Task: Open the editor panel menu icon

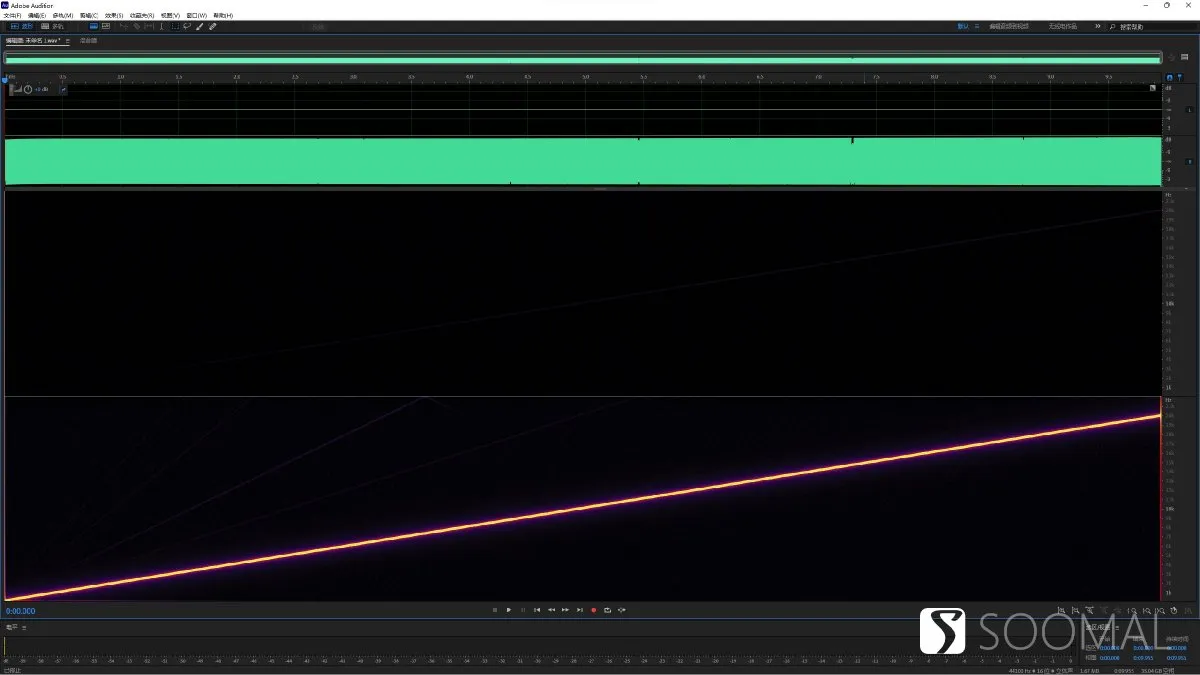Action: click(x=67, y=40)
